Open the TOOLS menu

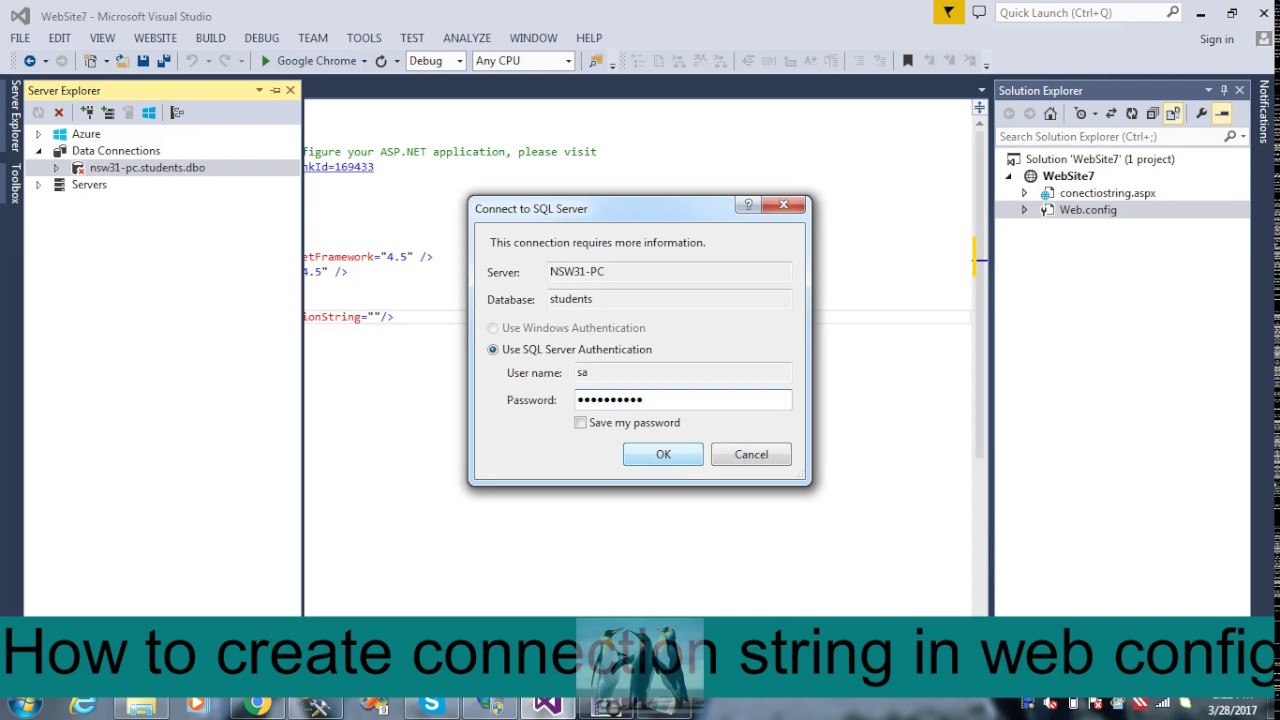(x=364, y=38)
